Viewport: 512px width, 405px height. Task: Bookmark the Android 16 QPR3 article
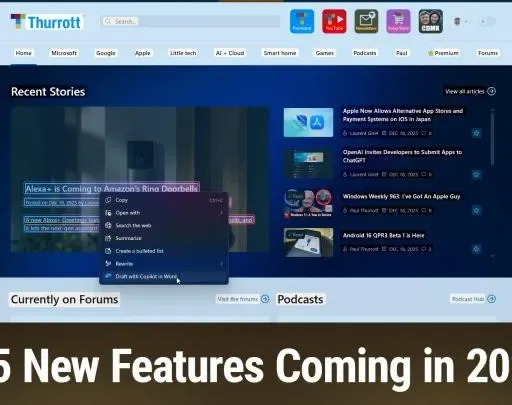[x=476, y=249]
